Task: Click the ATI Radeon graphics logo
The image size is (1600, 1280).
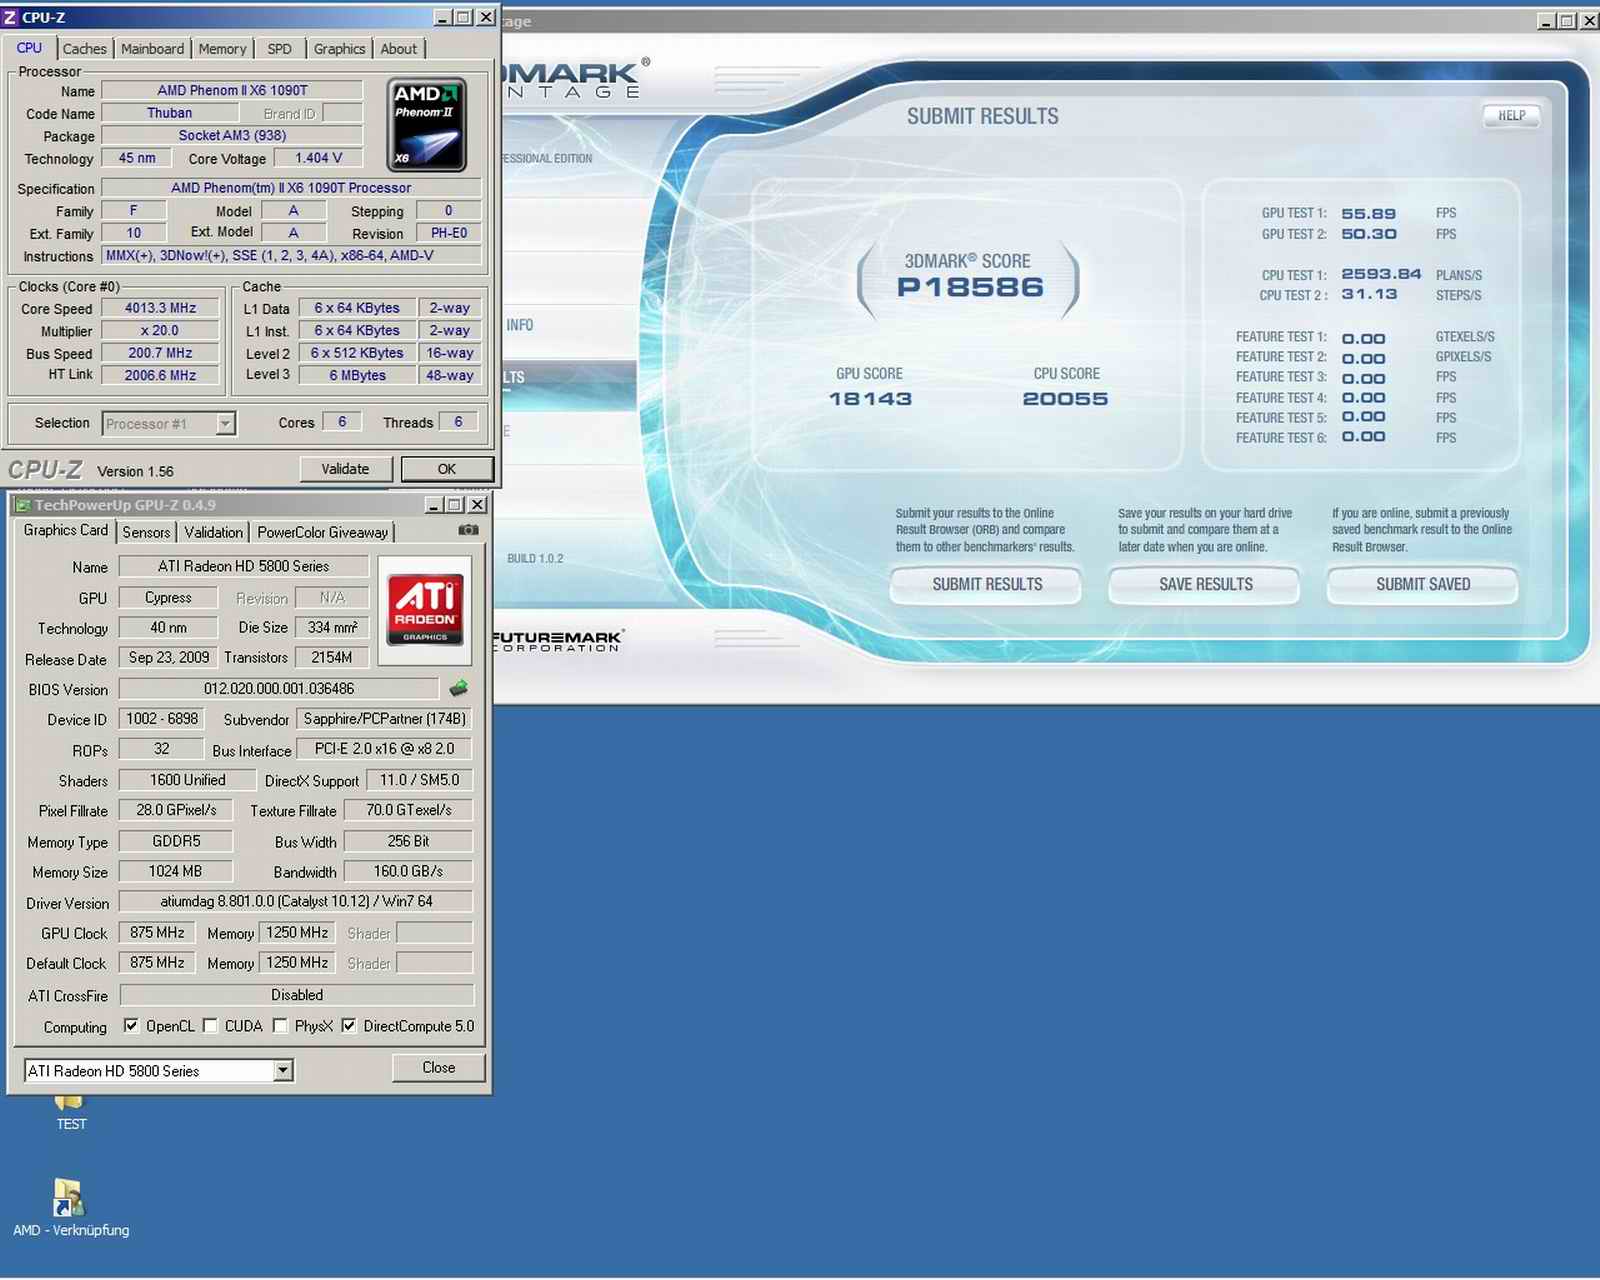Action: coord(425,609)
